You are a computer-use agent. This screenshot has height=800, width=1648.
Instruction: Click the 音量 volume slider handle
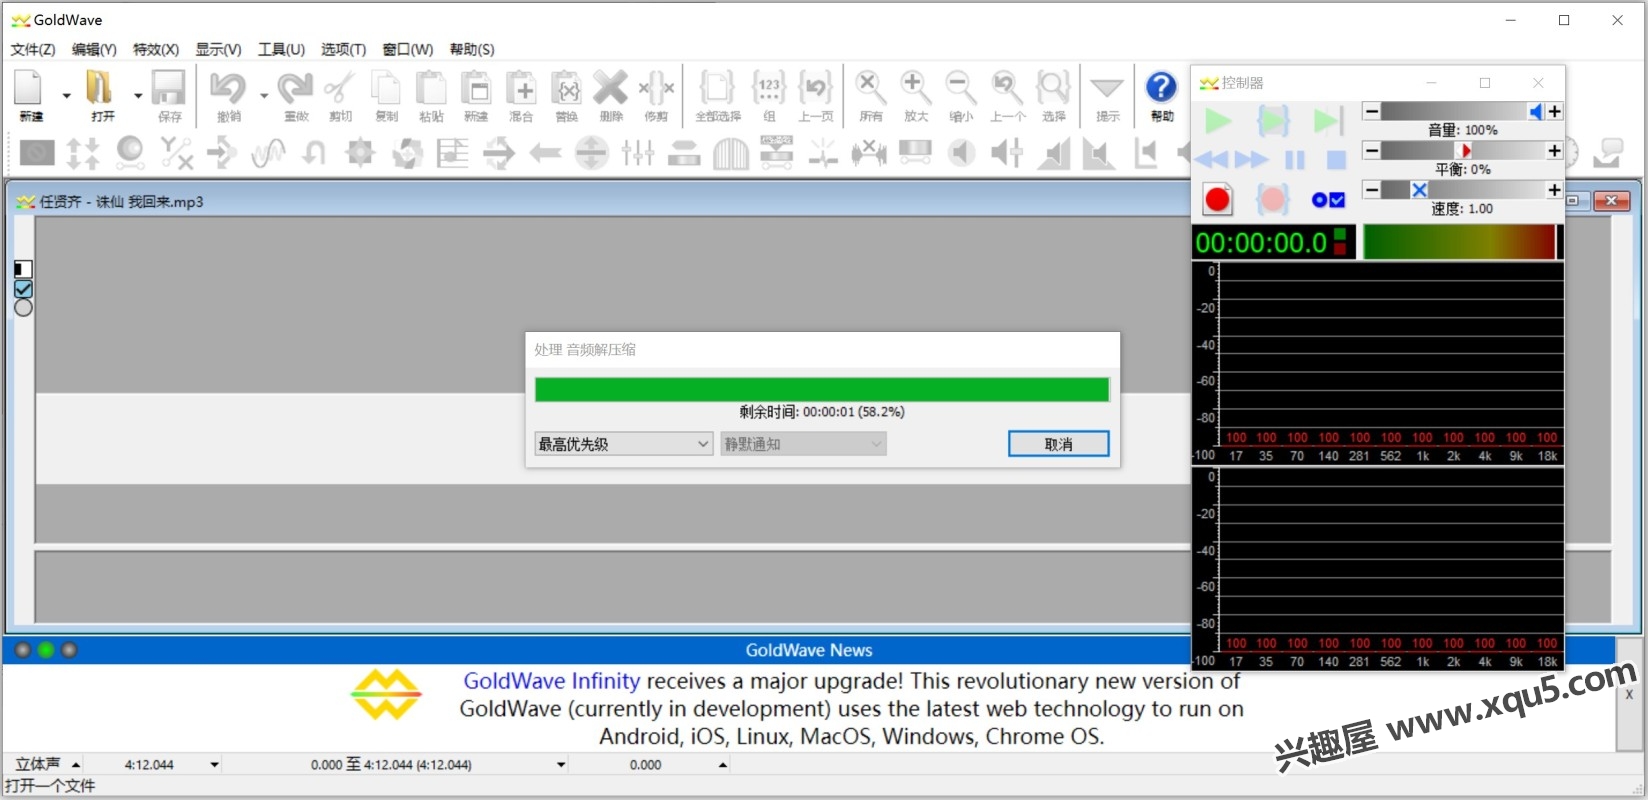point(1536,112)
